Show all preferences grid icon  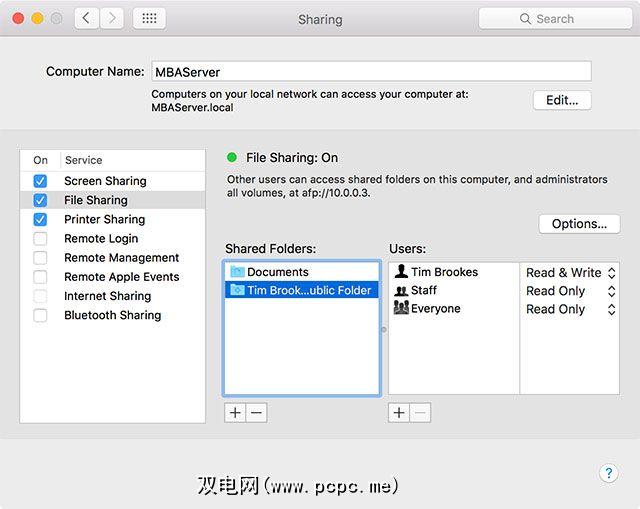tap(149, 18)
